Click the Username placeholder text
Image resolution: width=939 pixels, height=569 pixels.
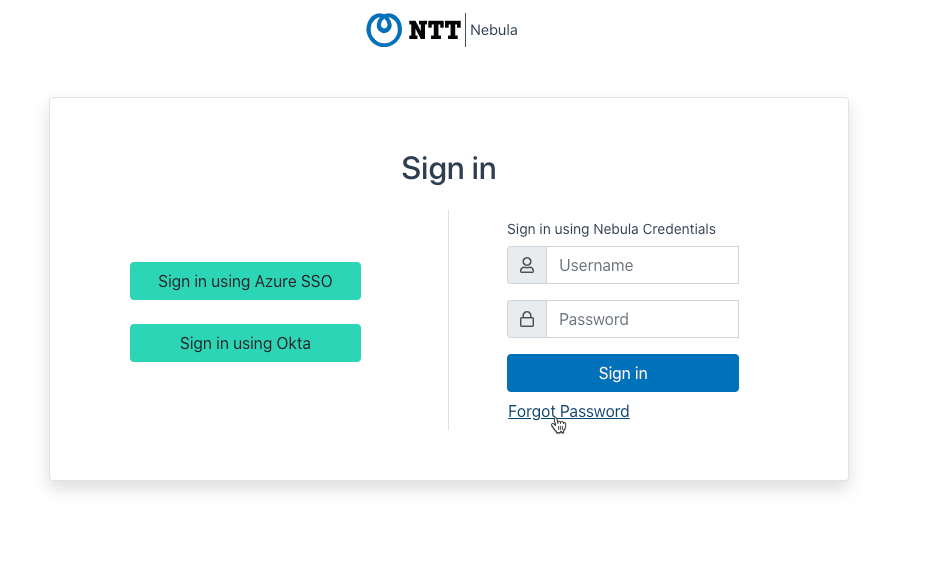[x=596, y=265]
